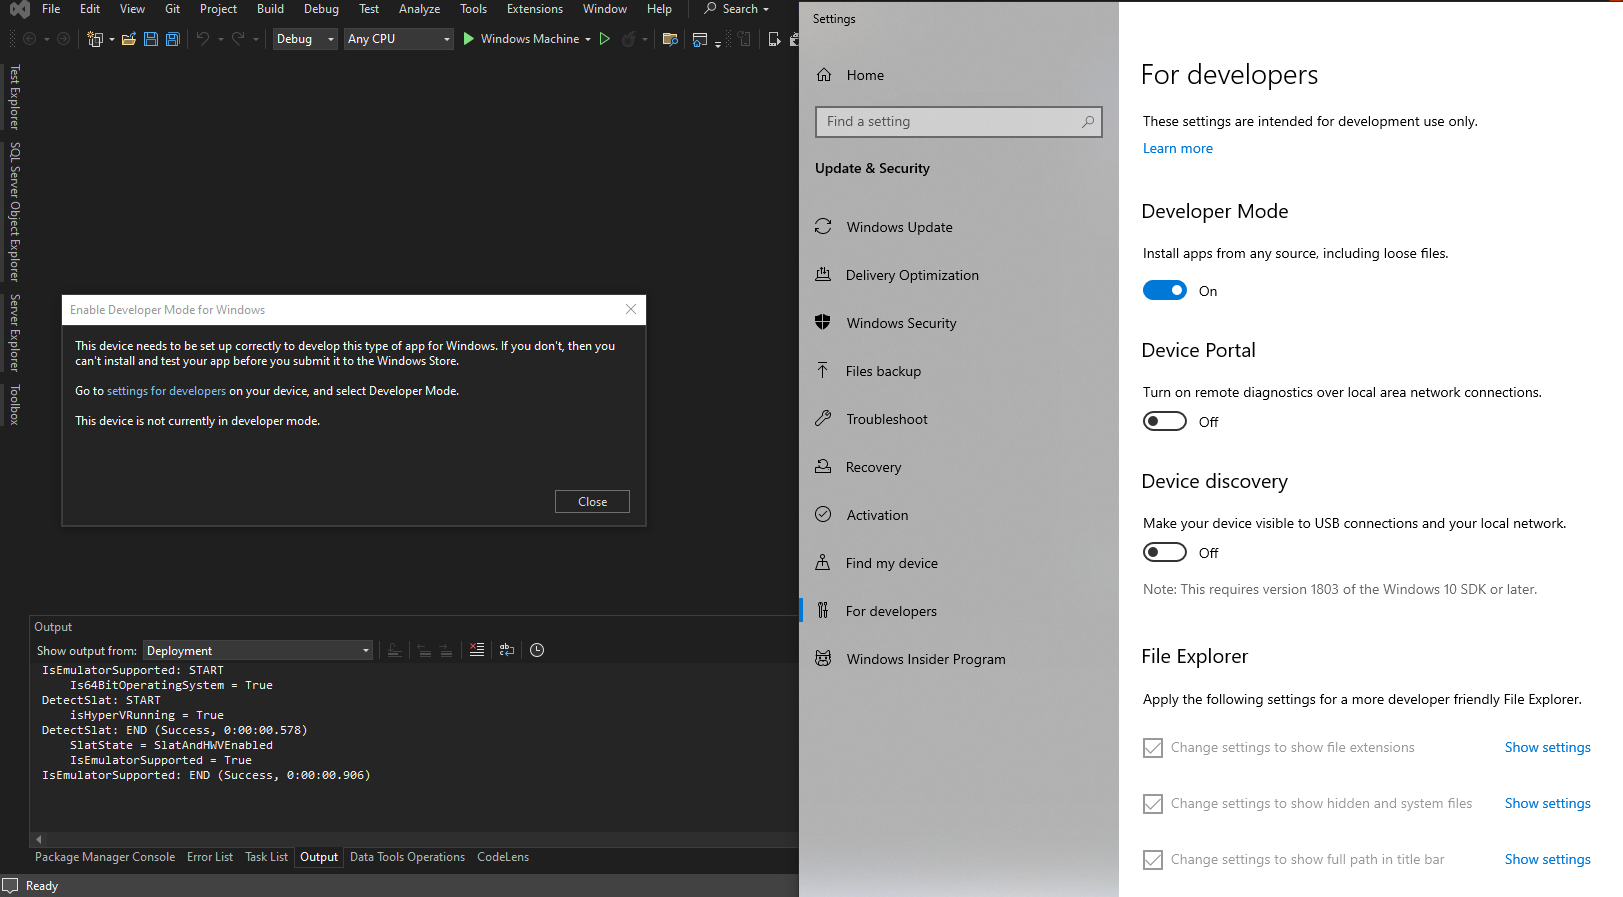Click the Find a setting search box
1623x897 pixels.
click(x=958, y=121)
